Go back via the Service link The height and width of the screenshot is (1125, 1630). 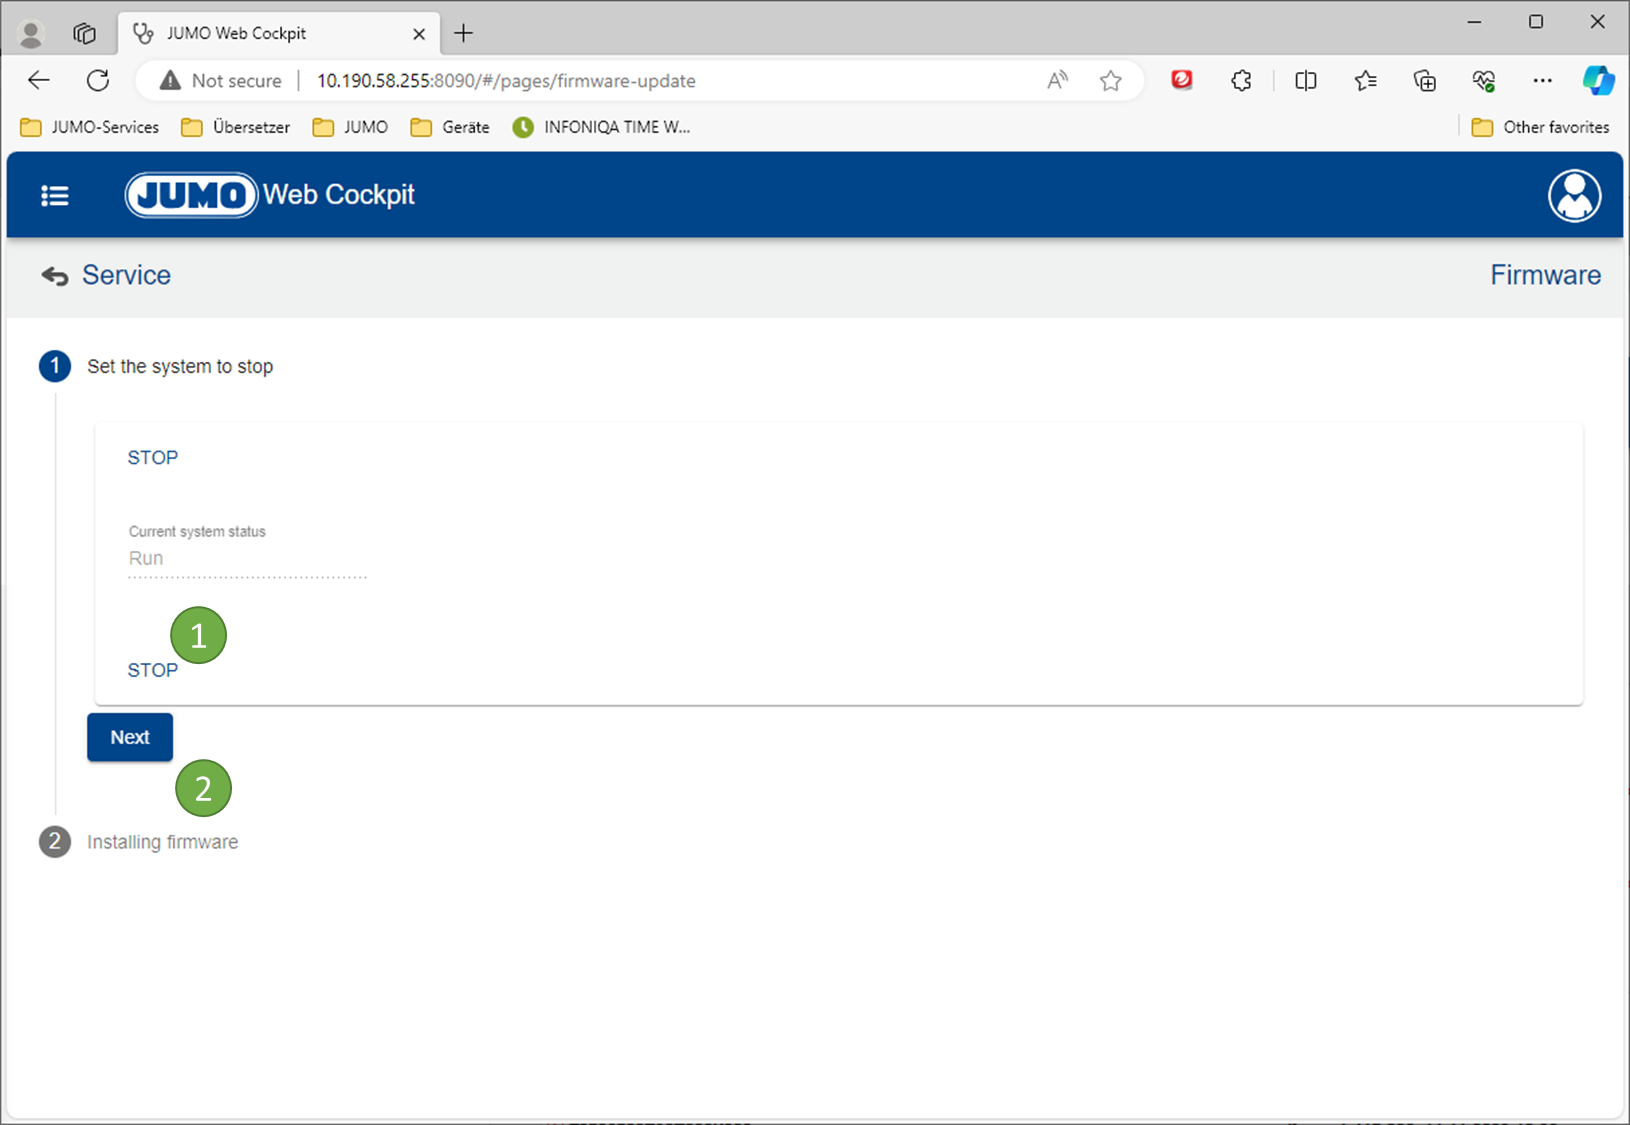tap(126, 276)
